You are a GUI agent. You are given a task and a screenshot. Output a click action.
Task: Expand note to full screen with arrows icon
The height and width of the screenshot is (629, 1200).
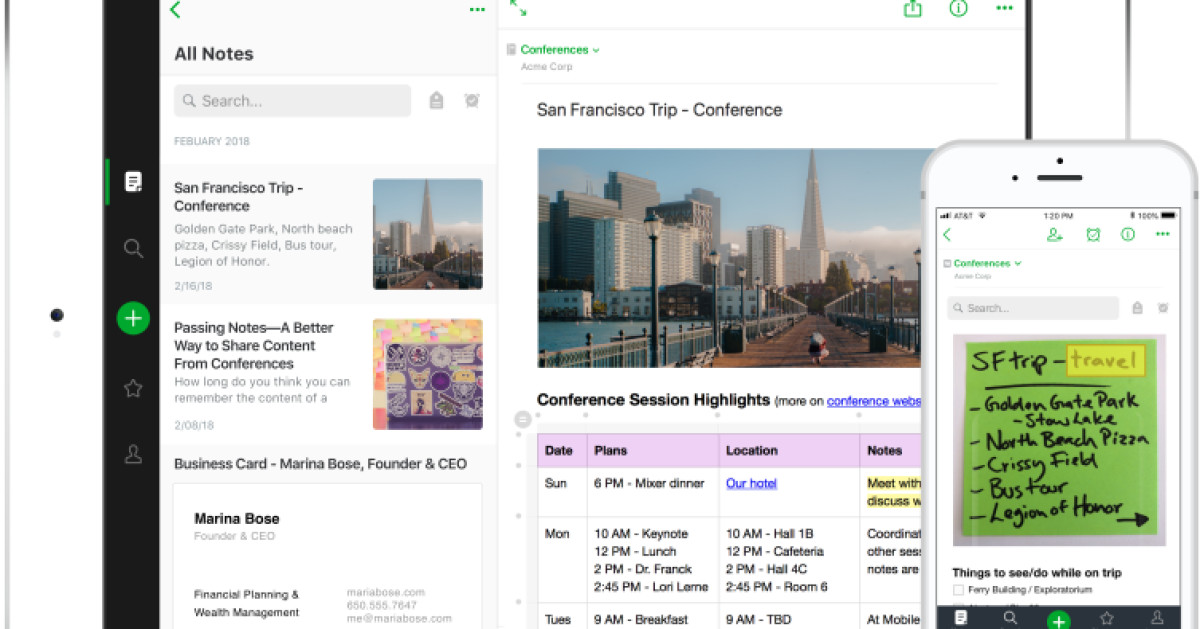coord(518,8)
